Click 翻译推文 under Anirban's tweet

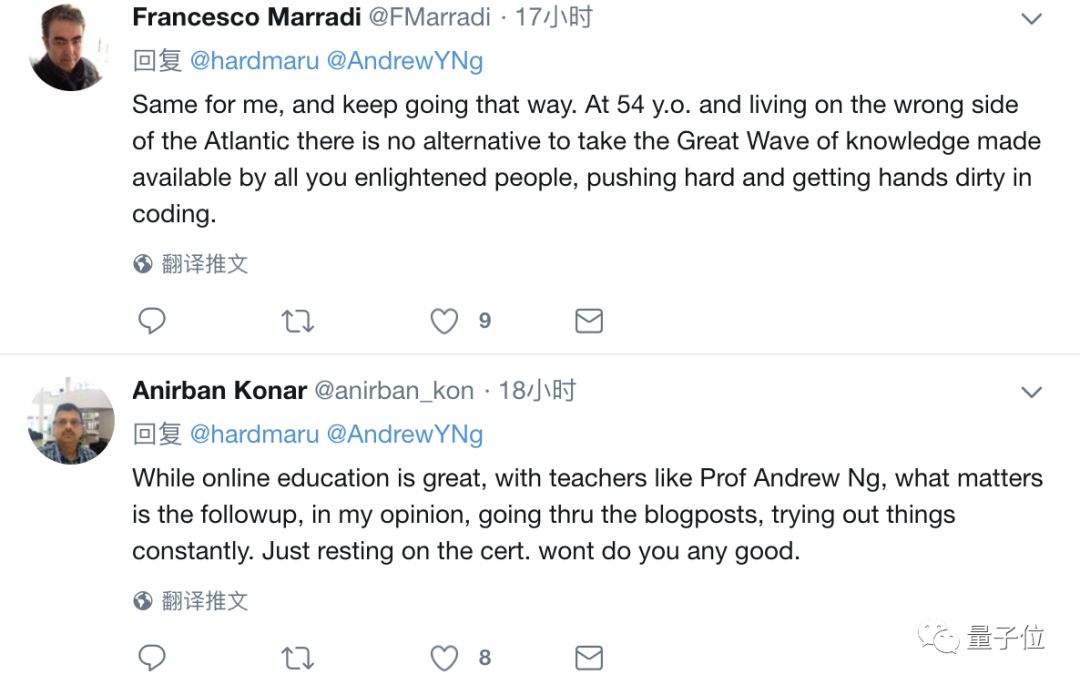(x=203, y=601)
